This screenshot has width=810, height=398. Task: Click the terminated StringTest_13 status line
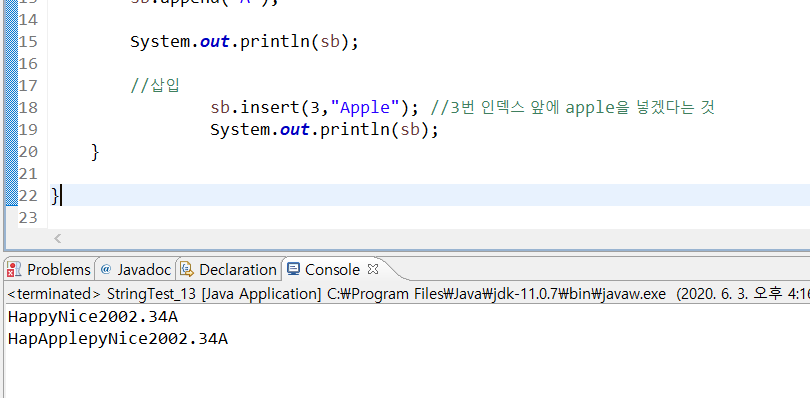408,294
